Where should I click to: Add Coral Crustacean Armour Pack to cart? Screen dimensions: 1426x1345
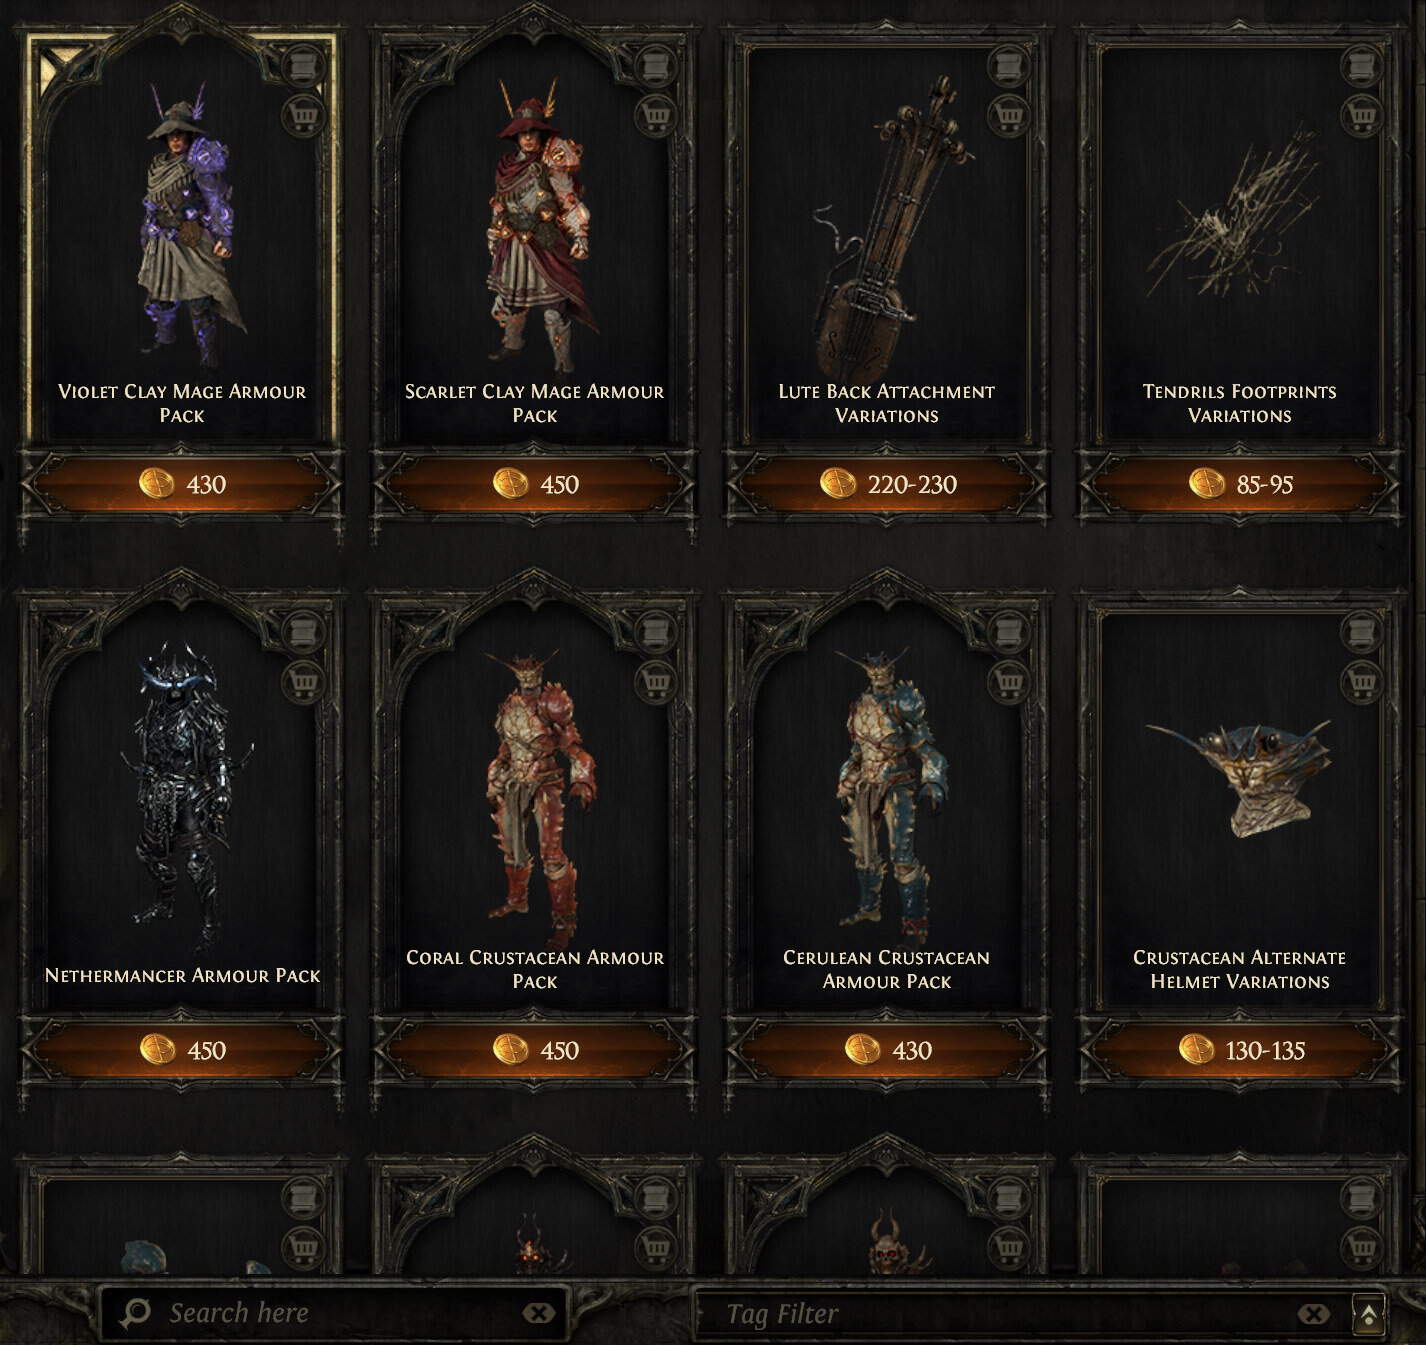656,680
